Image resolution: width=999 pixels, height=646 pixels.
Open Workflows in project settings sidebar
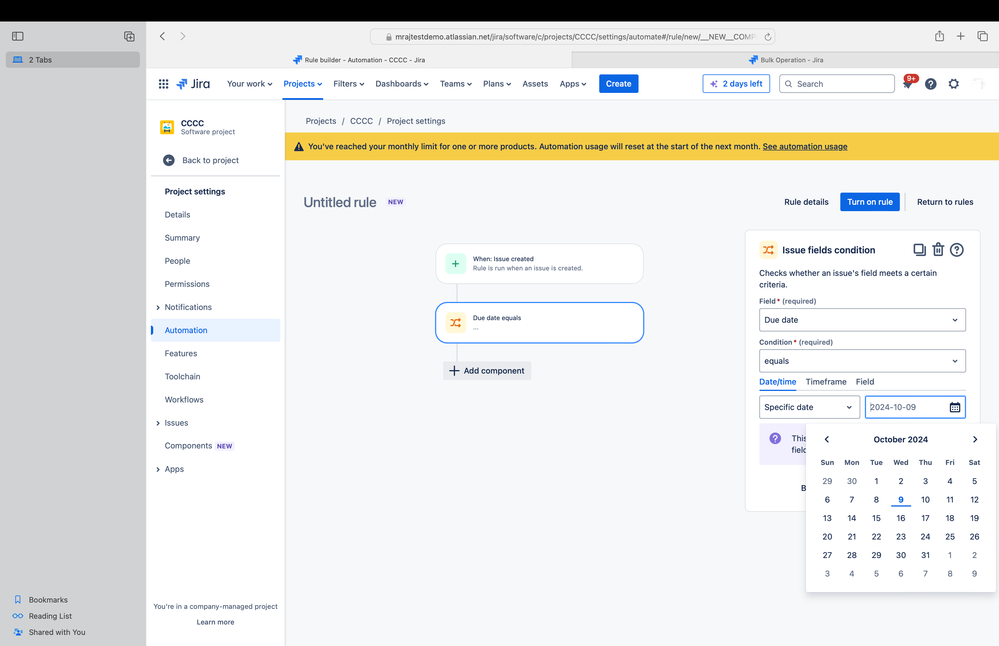(x=184, y=399)
